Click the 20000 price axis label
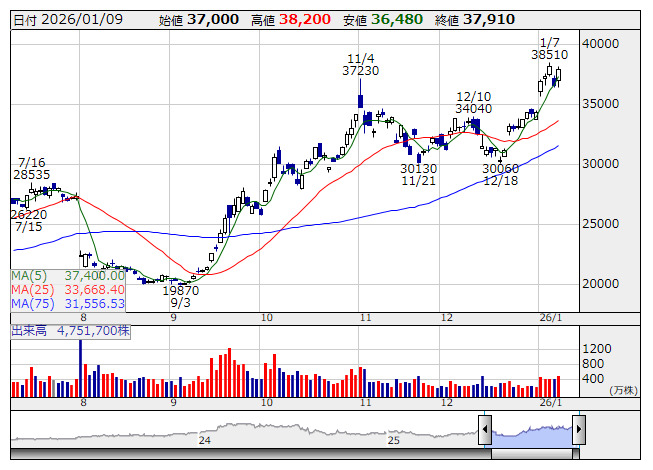This screenshot has height=470, width=653. pyautogui.click(x=600, y=283)
